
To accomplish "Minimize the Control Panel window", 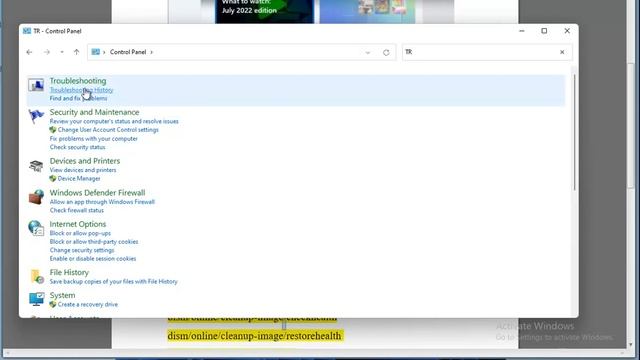I will pos(522,31).
